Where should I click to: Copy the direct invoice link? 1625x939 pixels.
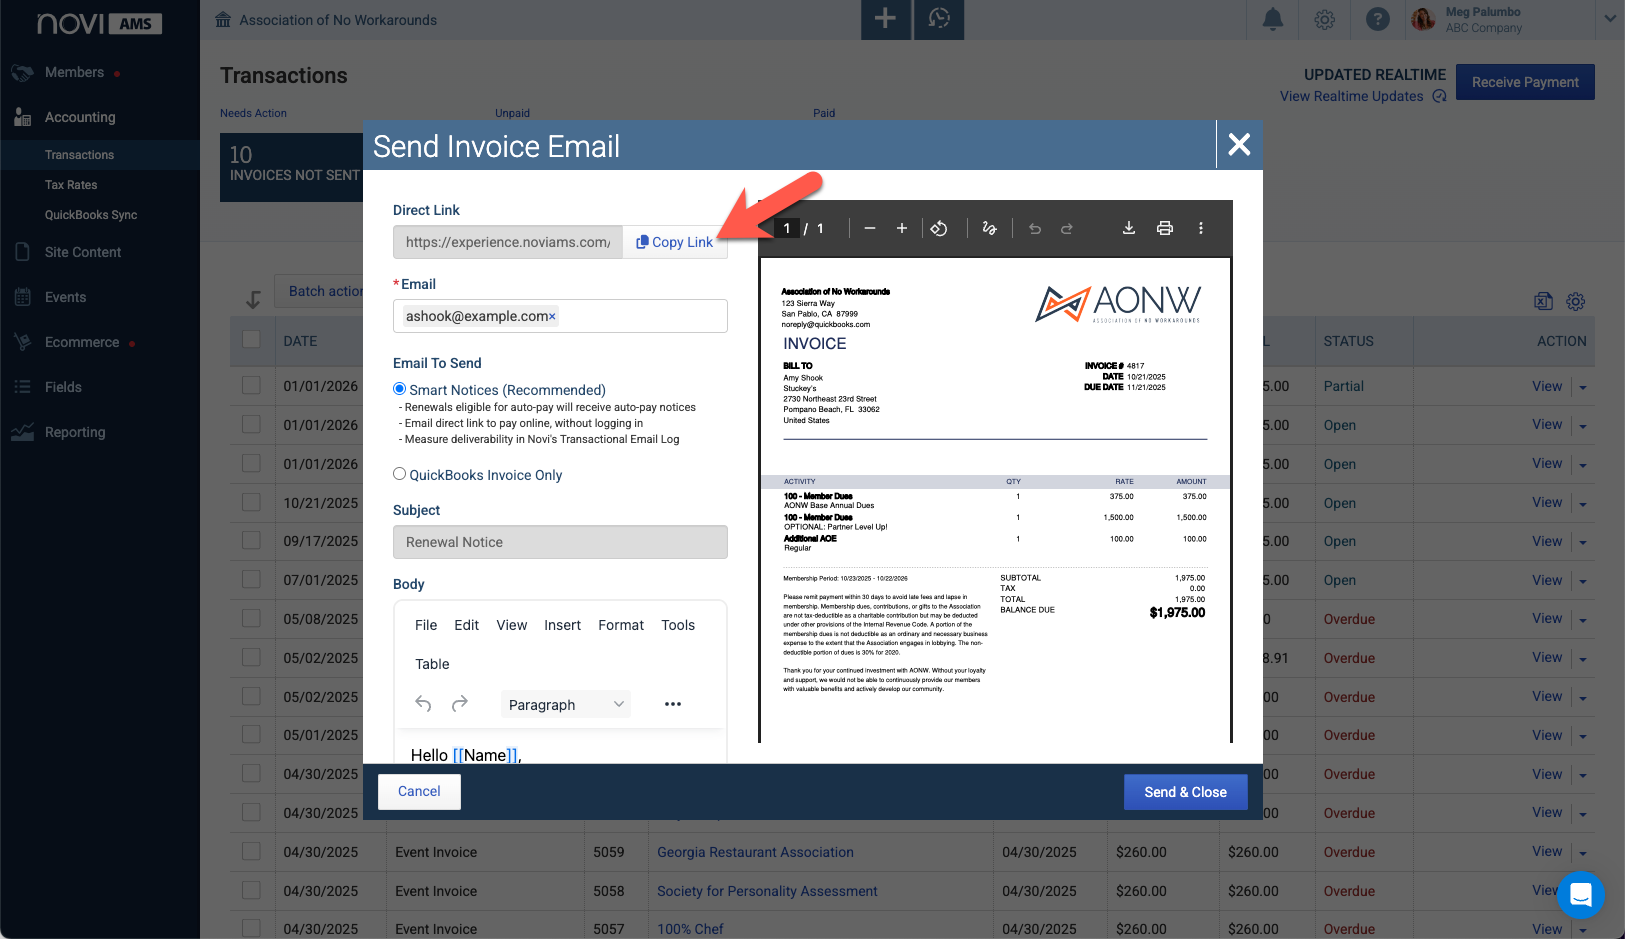675,242
